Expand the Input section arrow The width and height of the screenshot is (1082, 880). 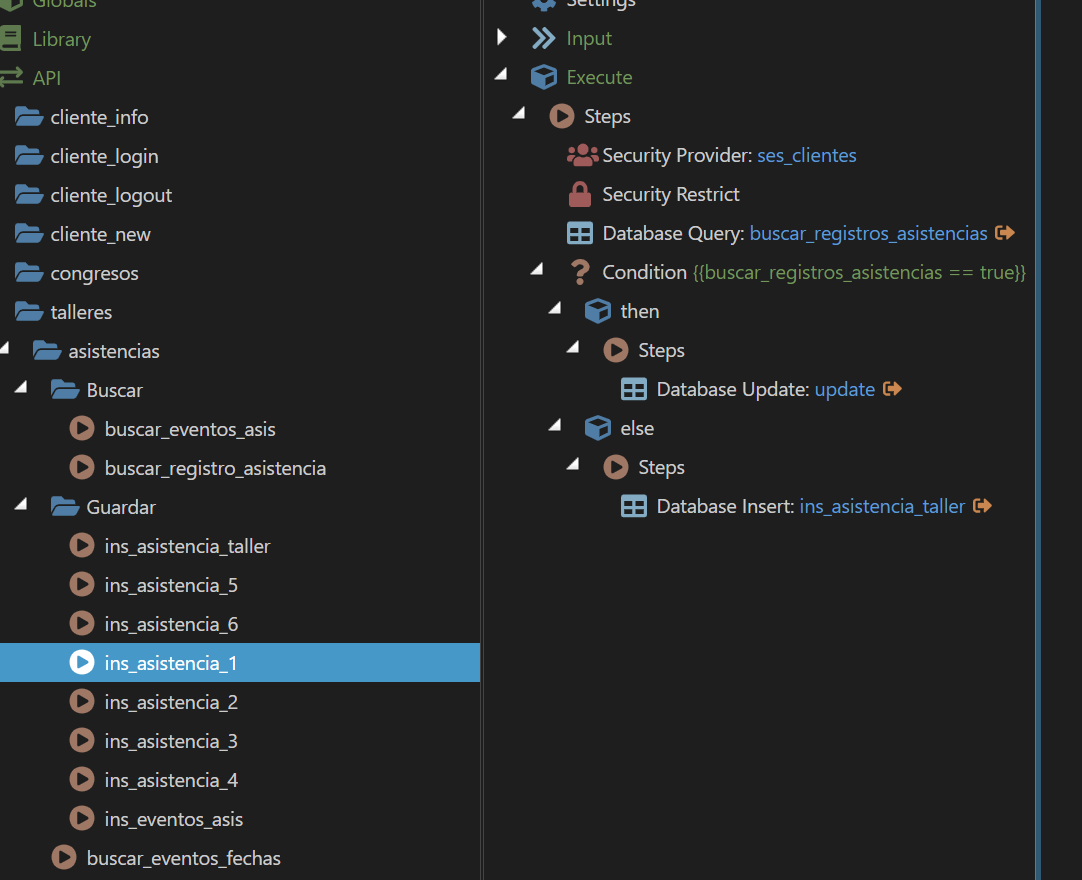coord(502,38)
